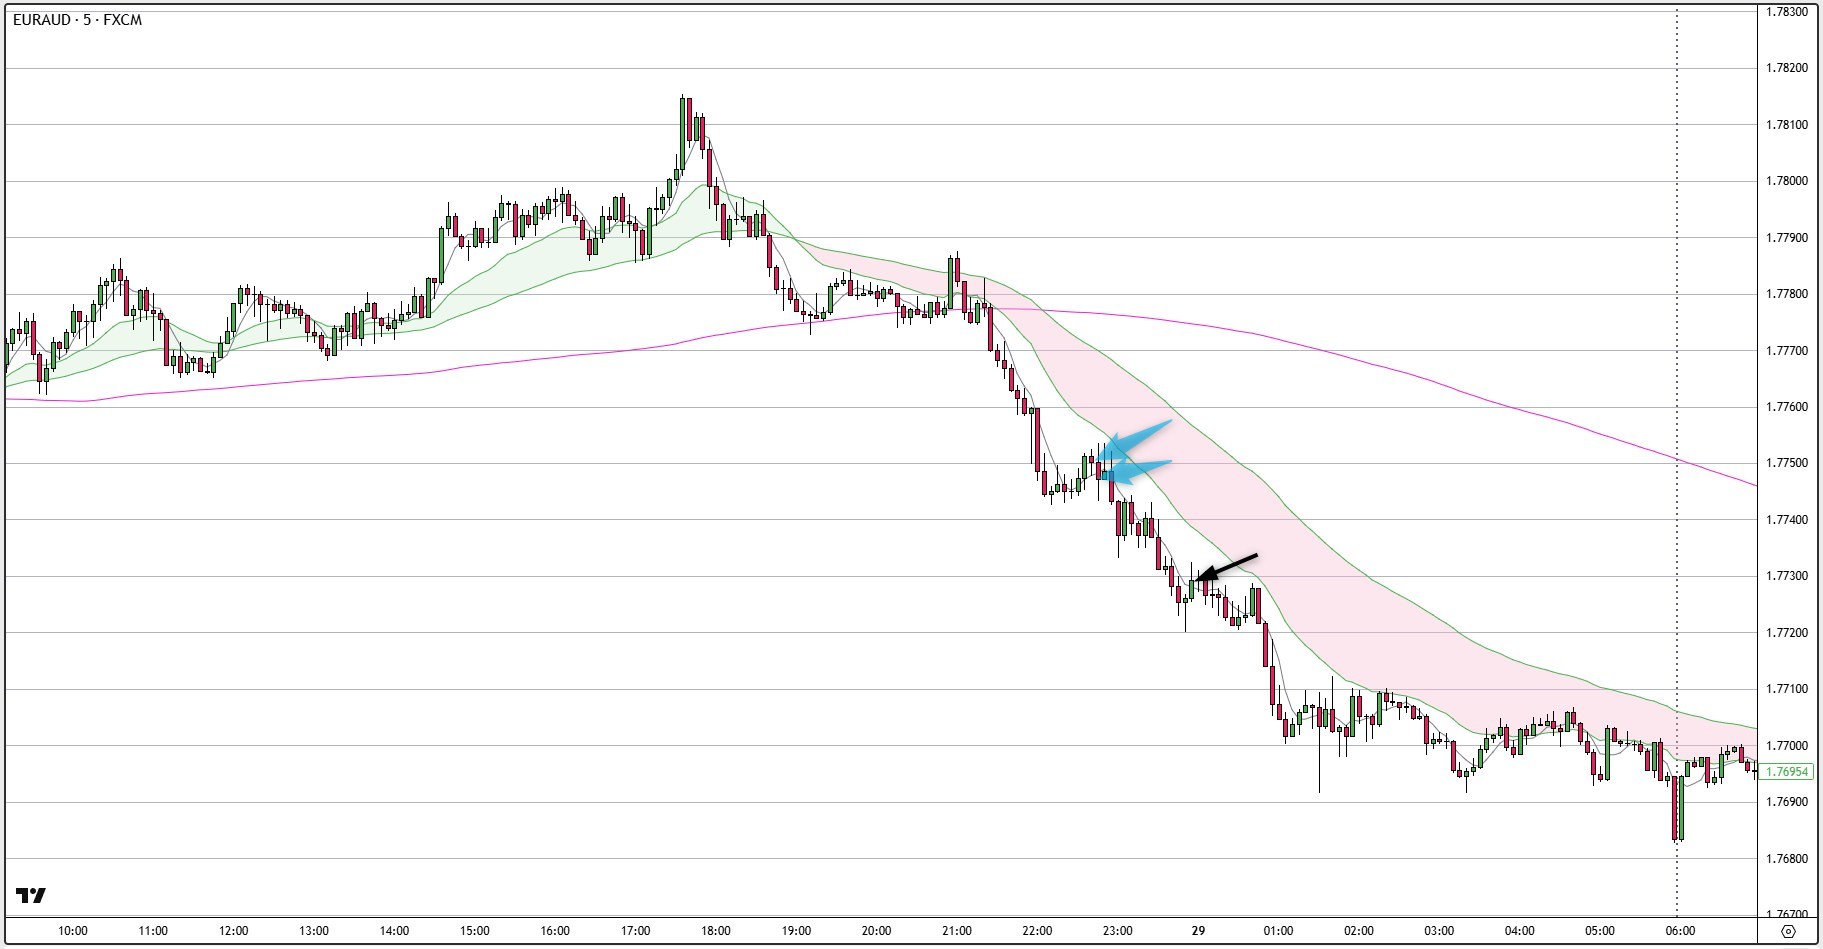The height and width of the screenshot is (949, 1823).
Task: Click the 22:00 time axis label
Action: click(1037, 931)
